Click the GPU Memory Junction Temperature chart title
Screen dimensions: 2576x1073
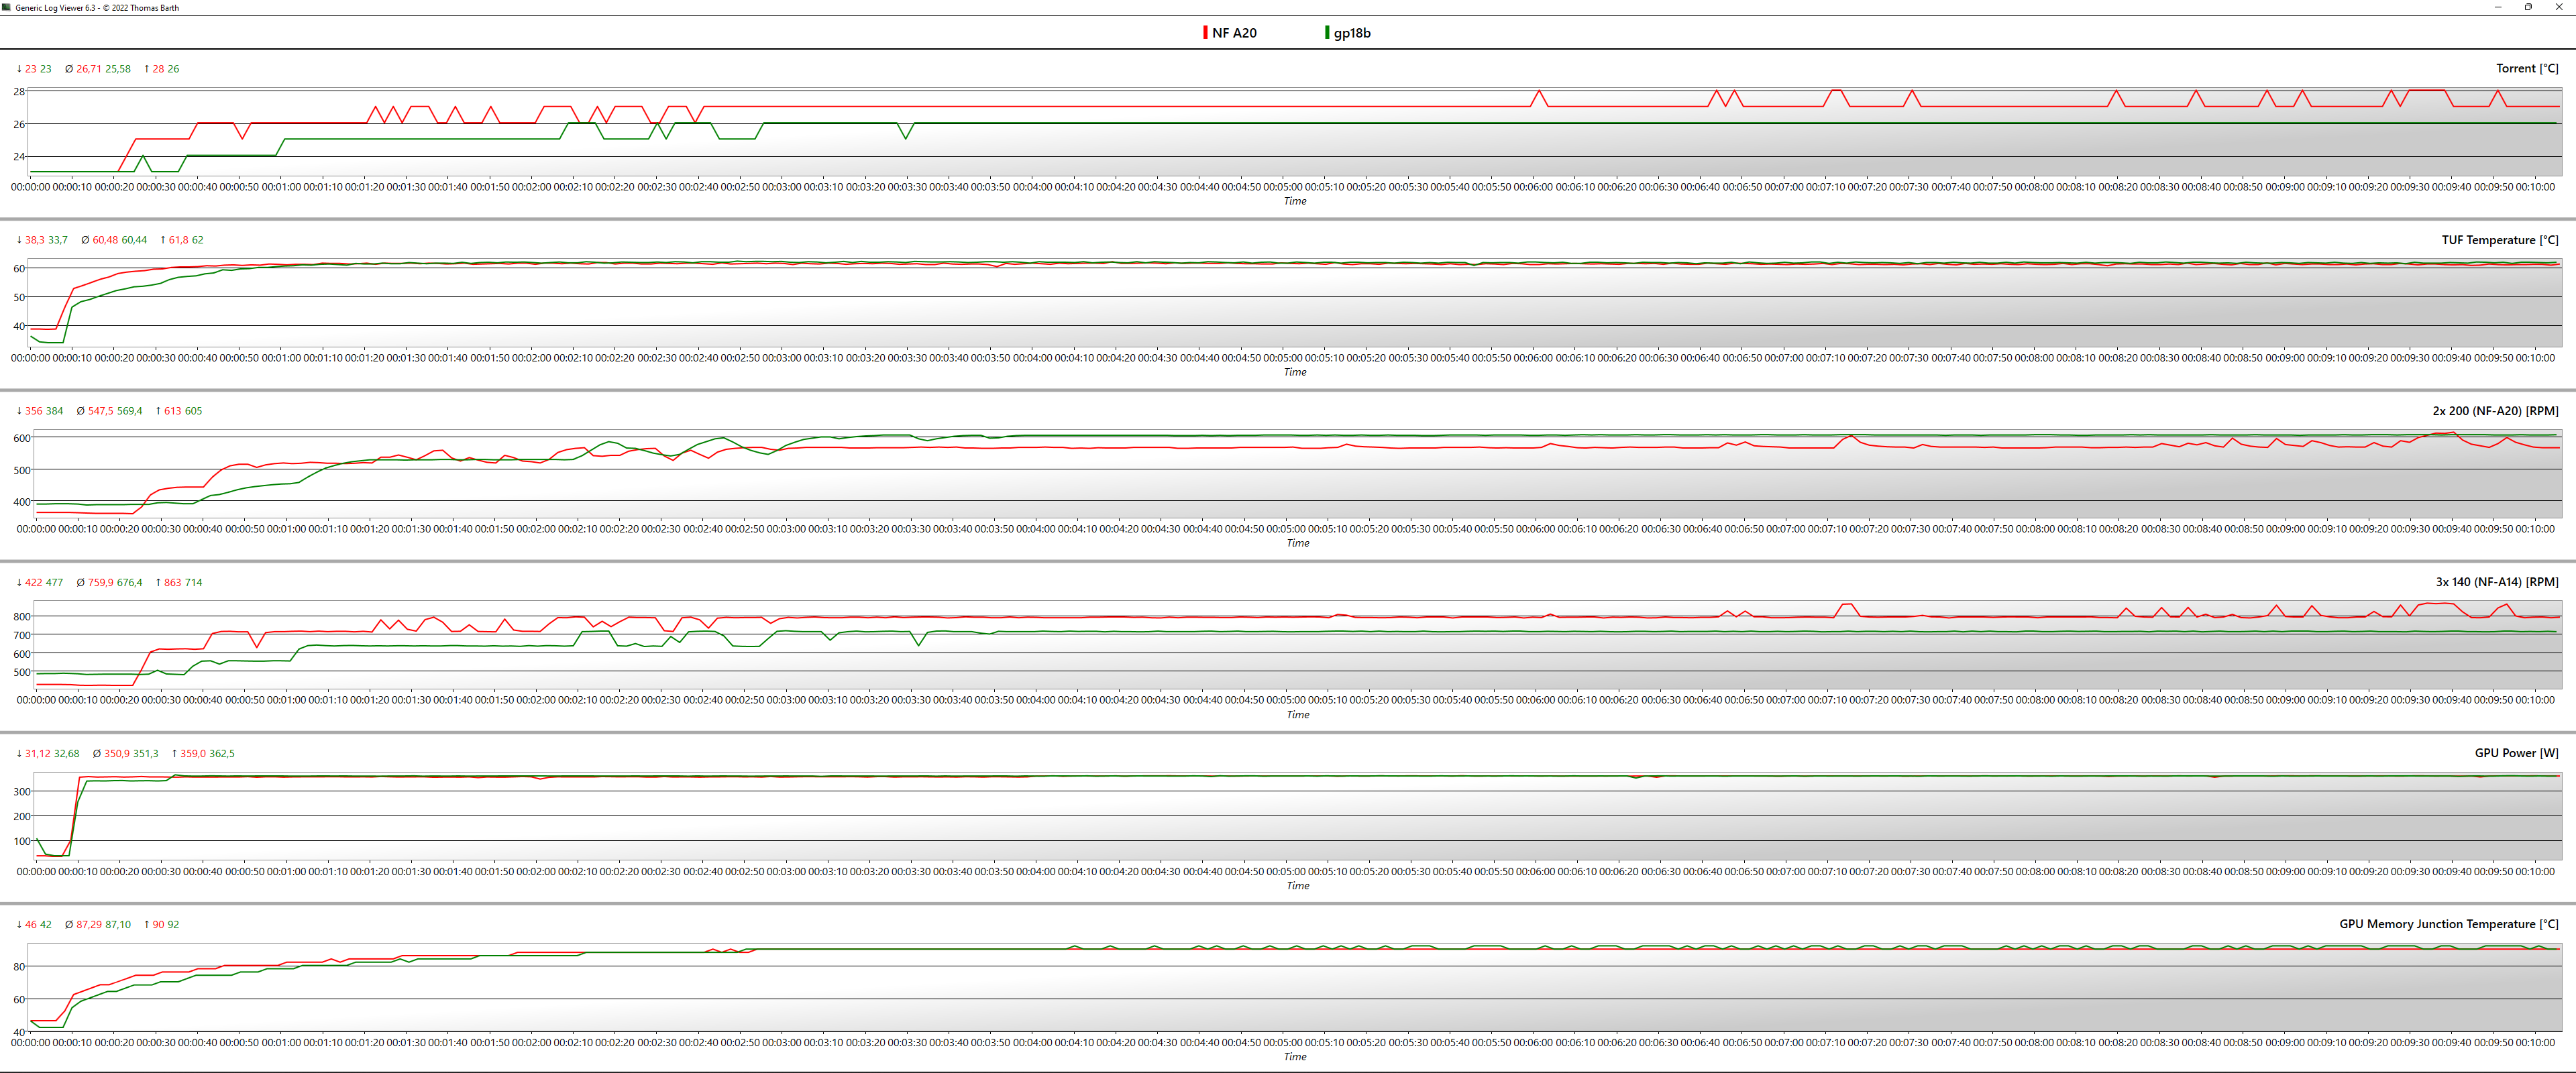[x=2448, y=924]
